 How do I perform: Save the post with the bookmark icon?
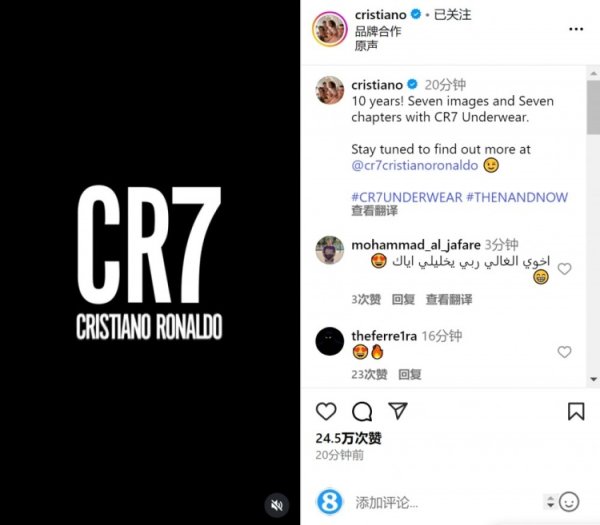576,411
